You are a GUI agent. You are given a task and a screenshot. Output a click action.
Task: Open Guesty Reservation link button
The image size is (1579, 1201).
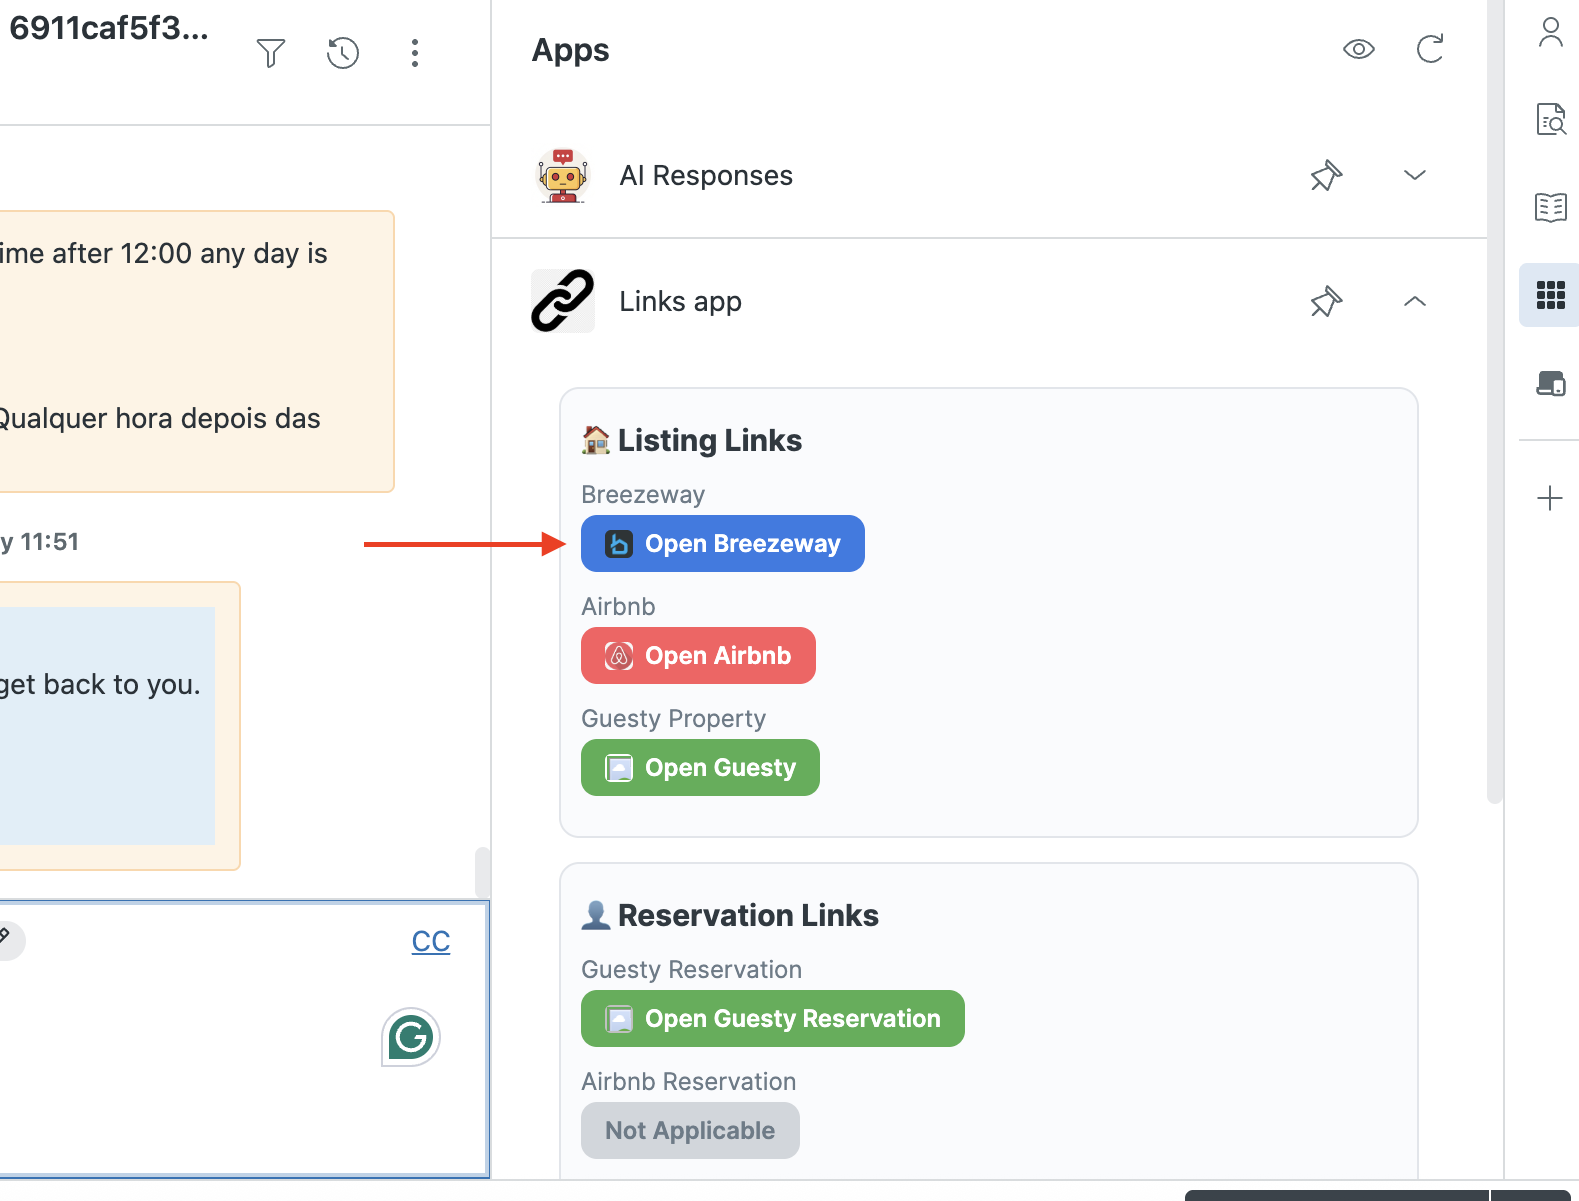pos(772,1019)
